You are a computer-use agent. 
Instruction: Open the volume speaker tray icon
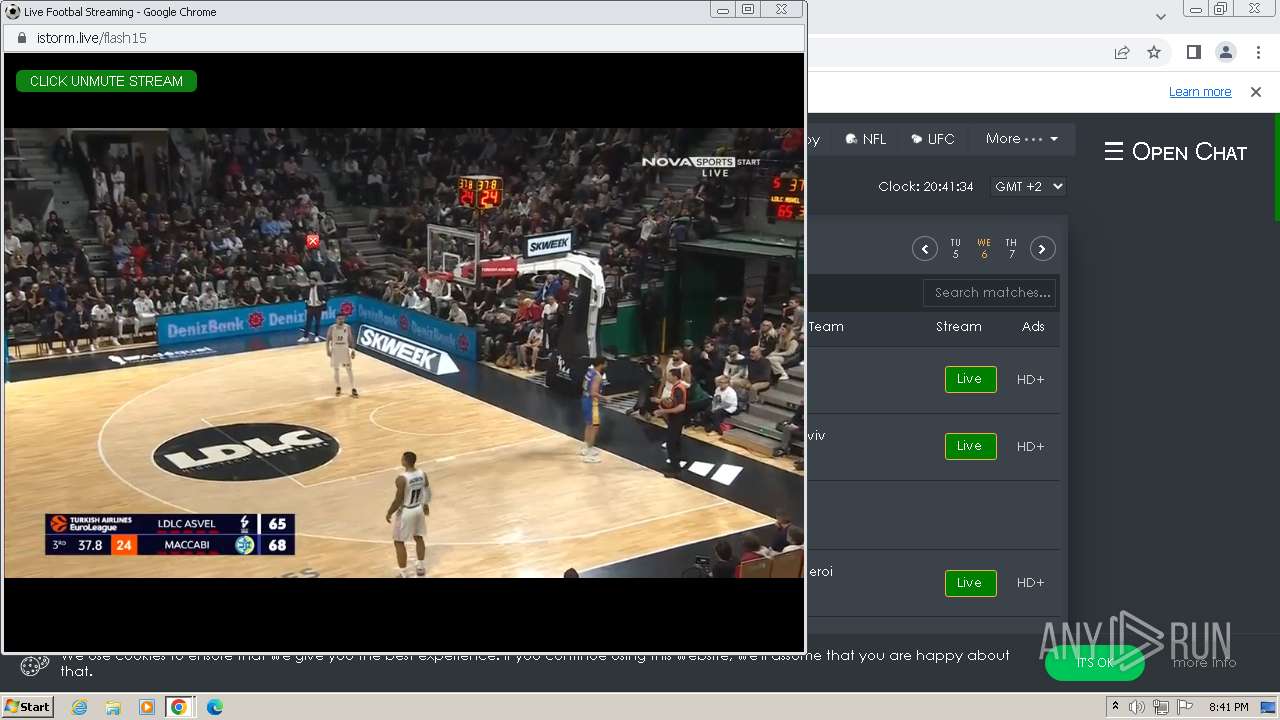point(1137,707)
